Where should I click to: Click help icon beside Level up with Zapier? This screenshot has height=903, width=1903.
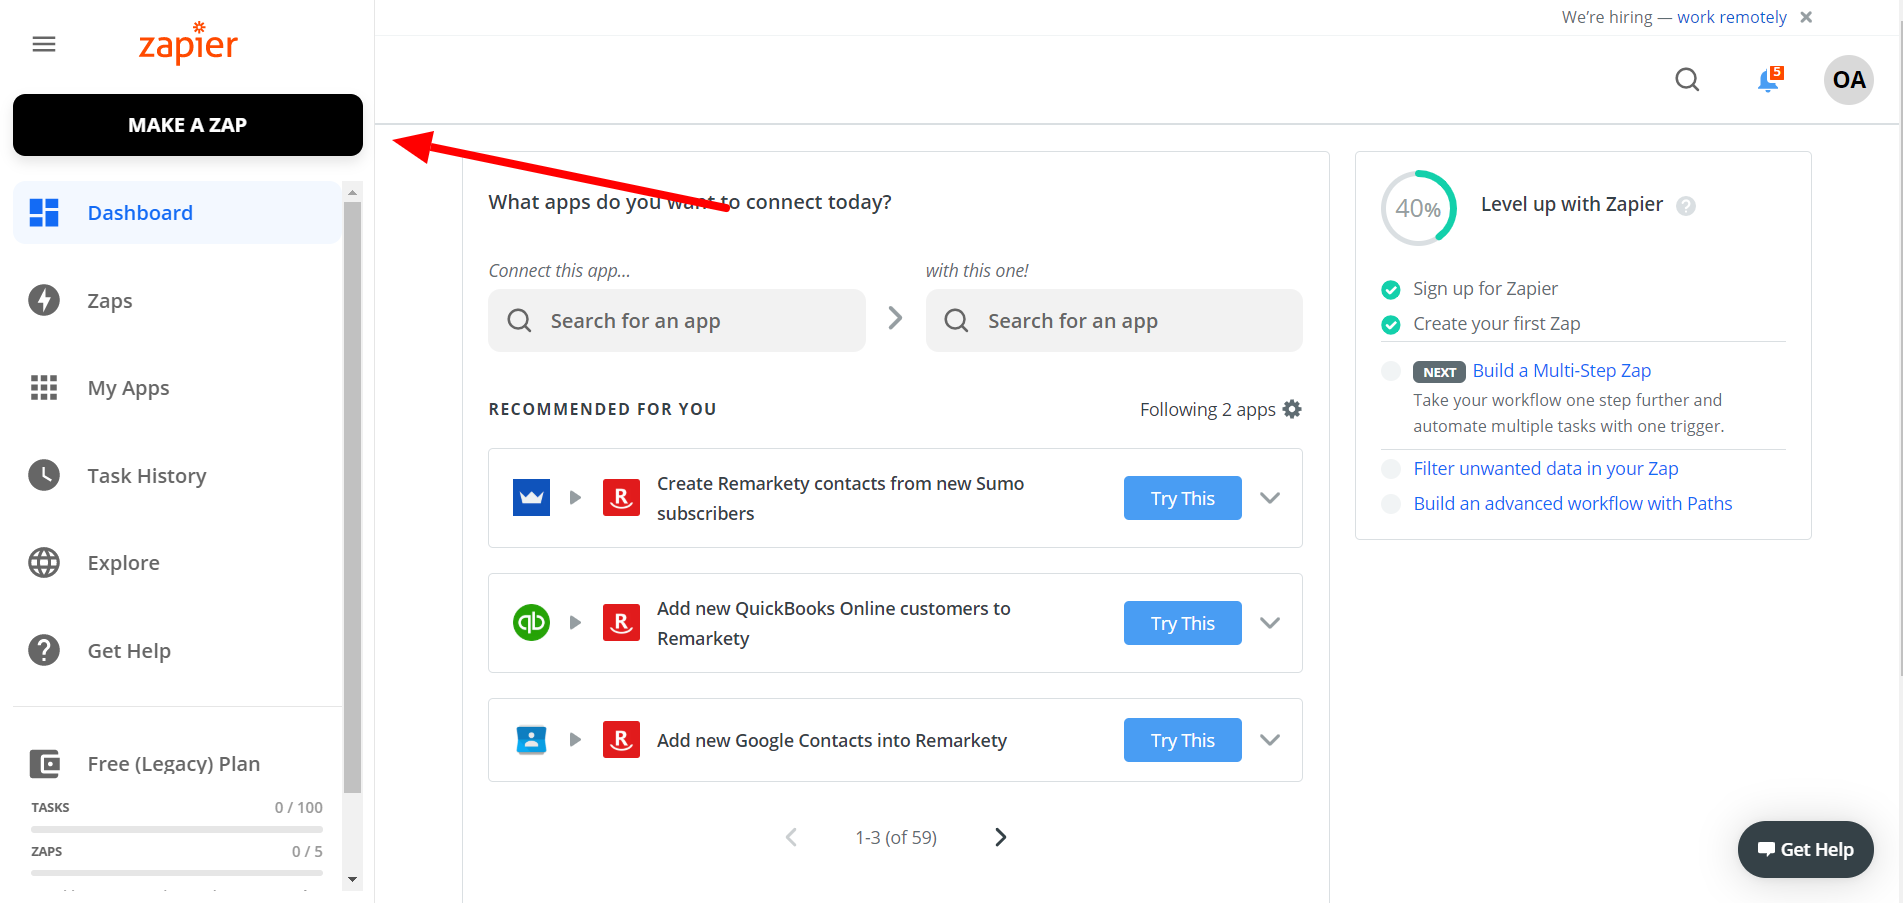point(1686,206)
